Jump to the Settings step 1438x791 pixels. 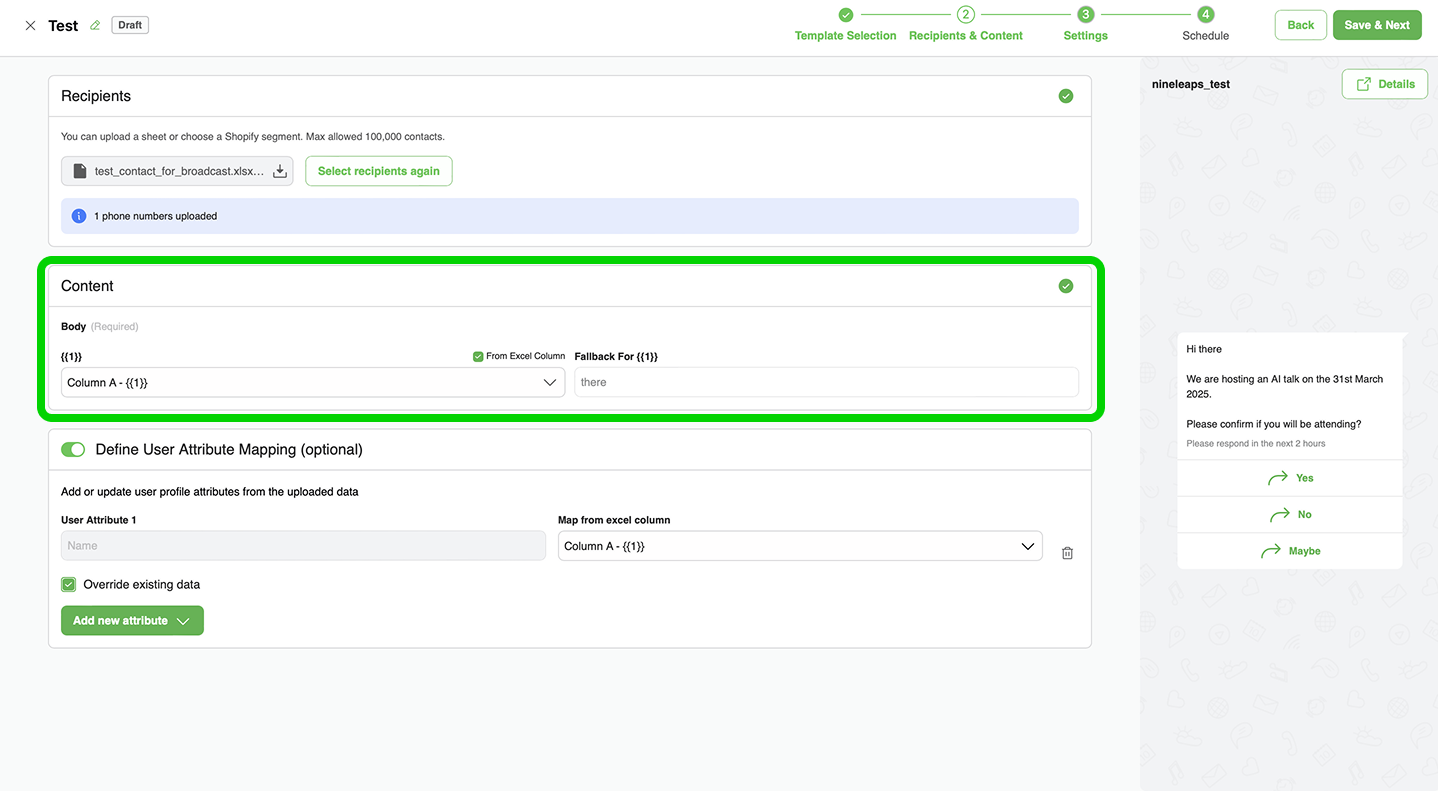point(1085,25)
